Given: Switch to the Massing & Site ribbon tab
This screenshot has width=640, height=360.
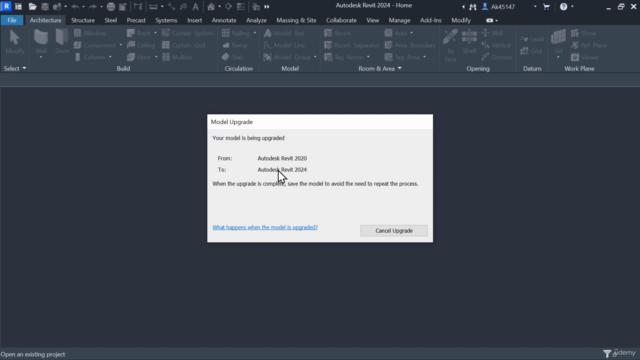Looking at the screenshot, I should tap(296, 20).
